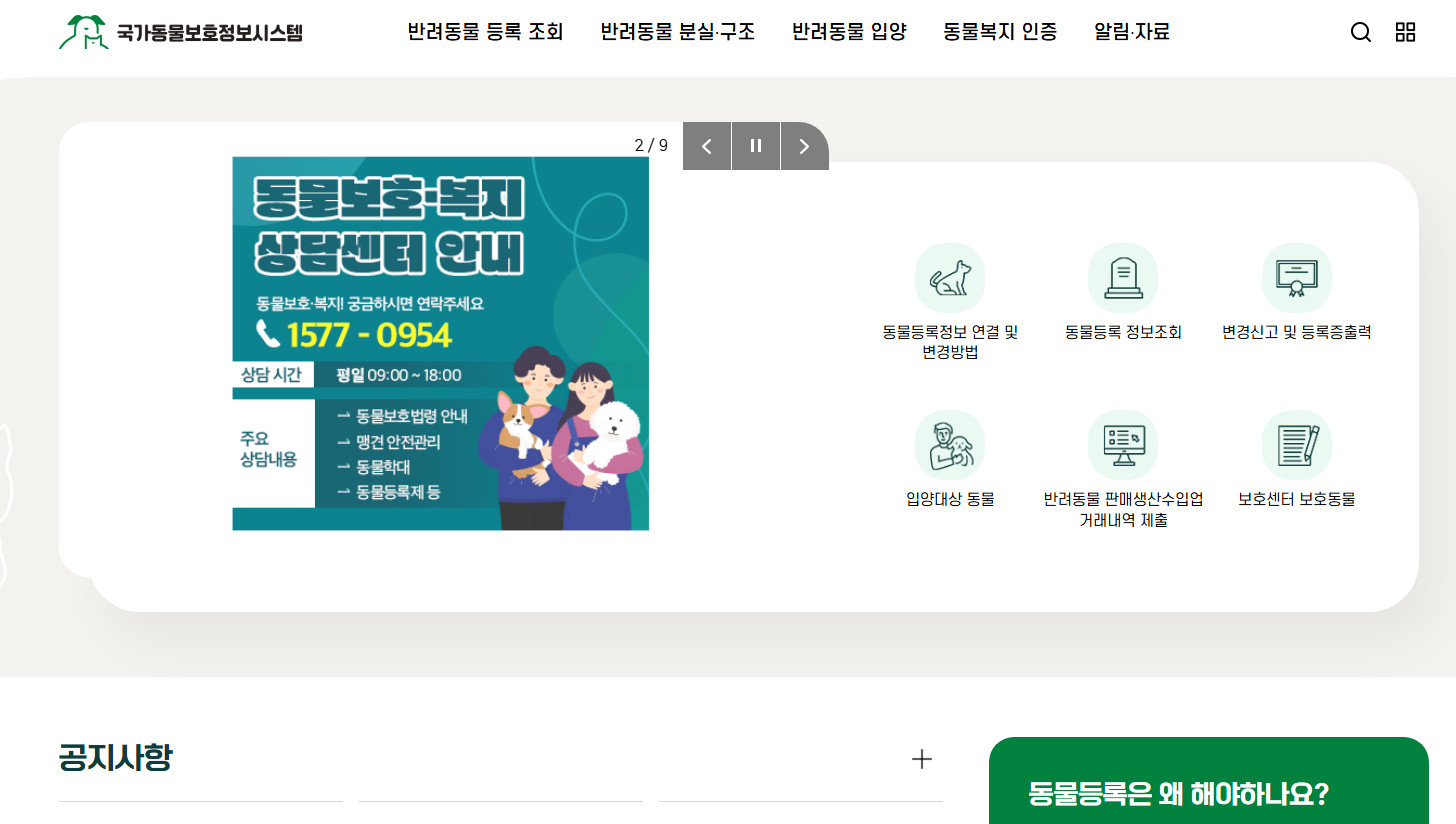This screenshot has width=1456, height=824.
Task: Open the sitemap grid icon in header
Action: (1405, 32)
